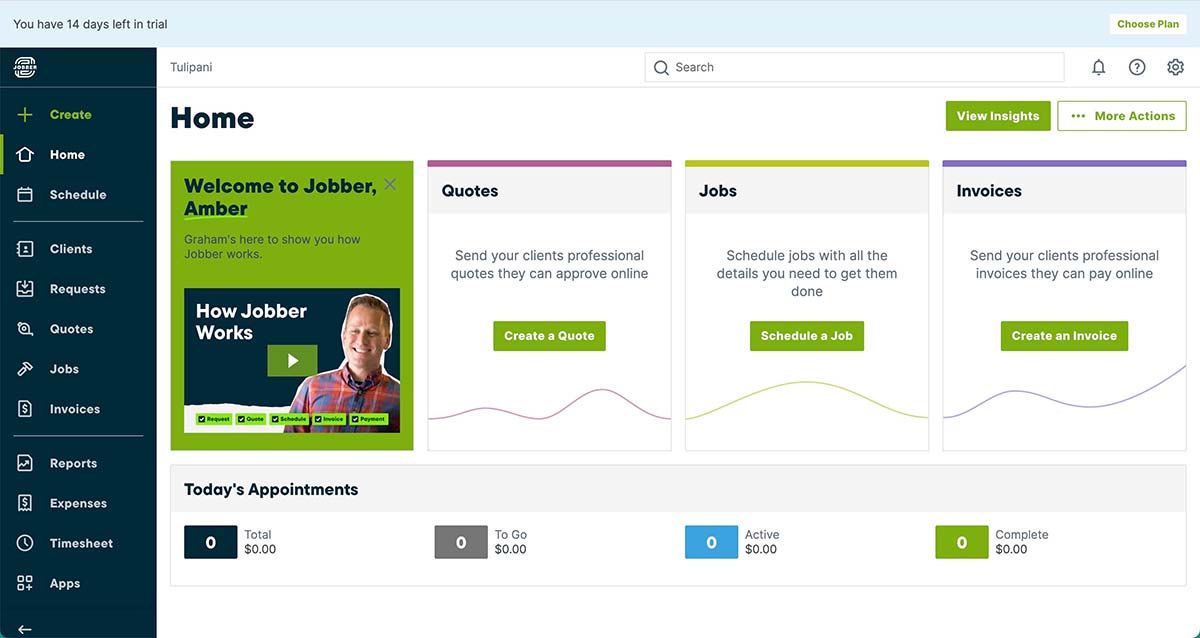The height and width of the screenshot is (638, 1200).
Task: Open the Expenses sidebar icon
Action: [x=24, y=502]
